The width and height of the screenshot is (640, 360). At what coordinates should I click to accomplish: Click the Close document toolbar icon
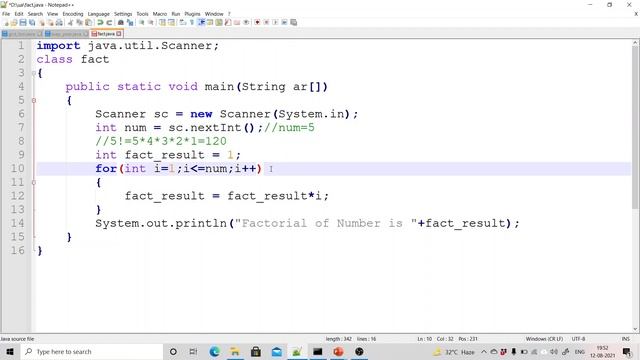click(x=42, y=22)
